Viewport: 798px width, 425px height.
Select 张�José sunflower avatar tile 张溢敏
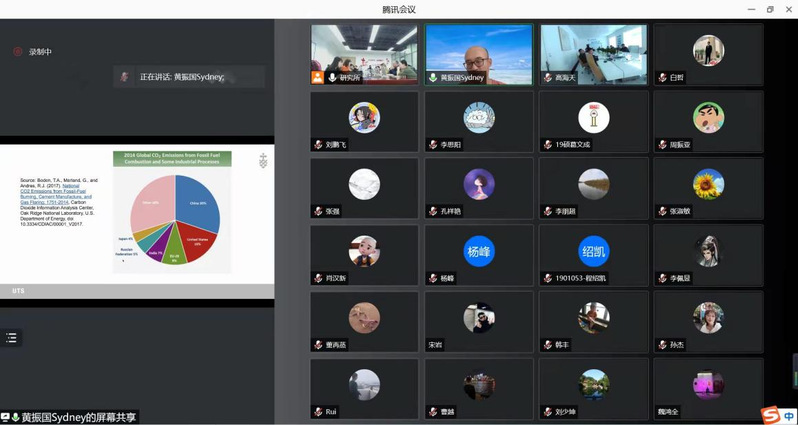708,189
